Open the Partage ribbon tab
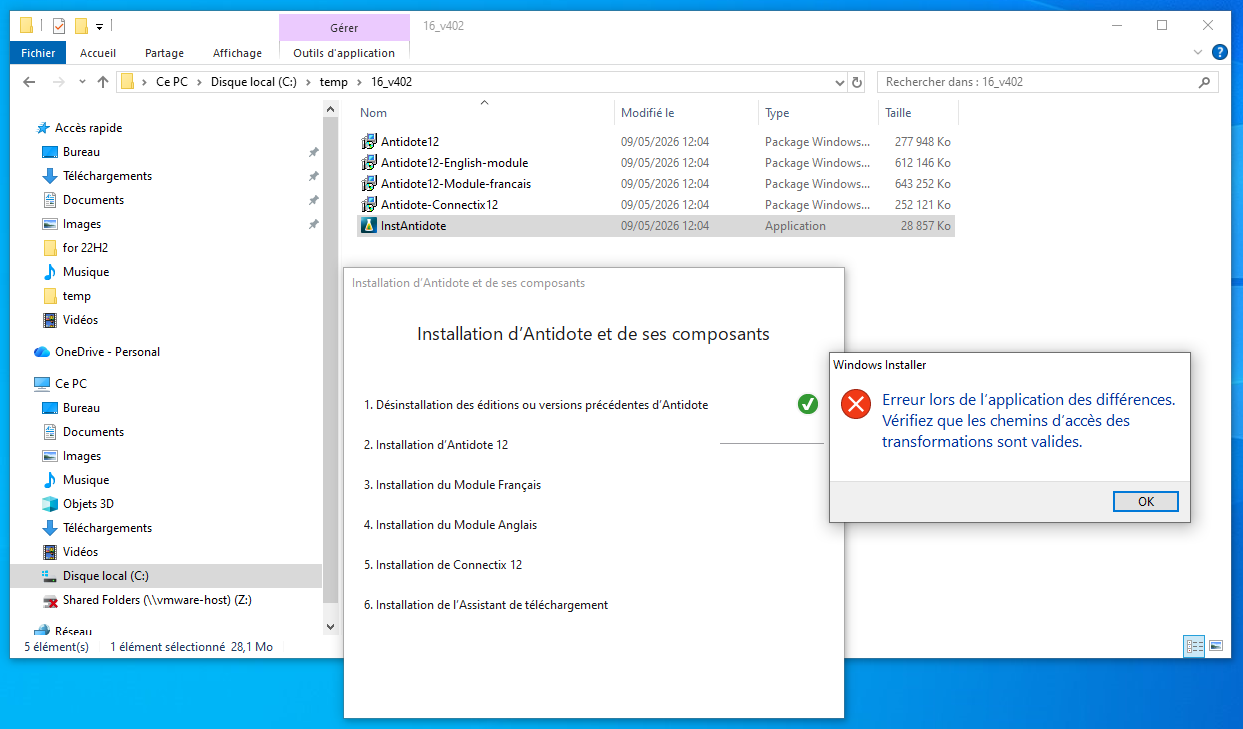This screenshot has height=729, width=1243. (x=164, y=53)
